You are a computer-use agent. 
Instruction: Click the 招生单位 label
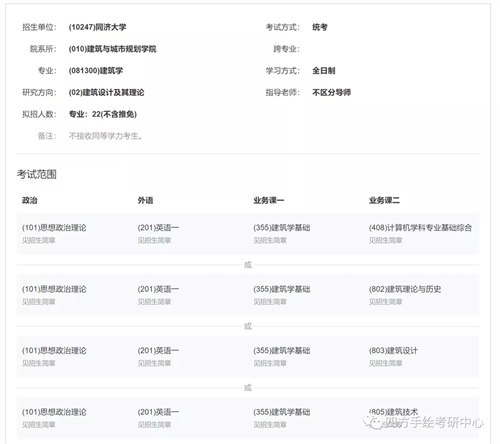tap(39, 27)
